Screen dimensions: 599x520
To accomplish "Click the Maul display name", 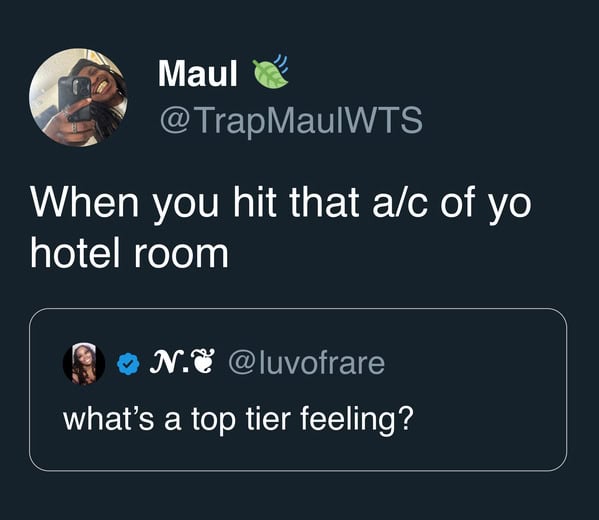I will [198, 73].
